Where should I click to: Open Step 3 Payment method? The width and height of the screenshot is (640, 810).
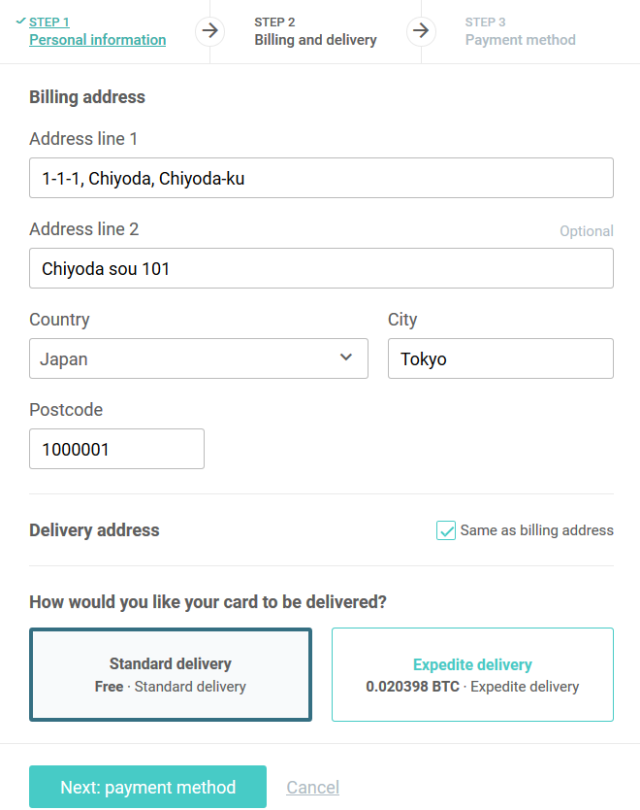click(x=520, y=40)
